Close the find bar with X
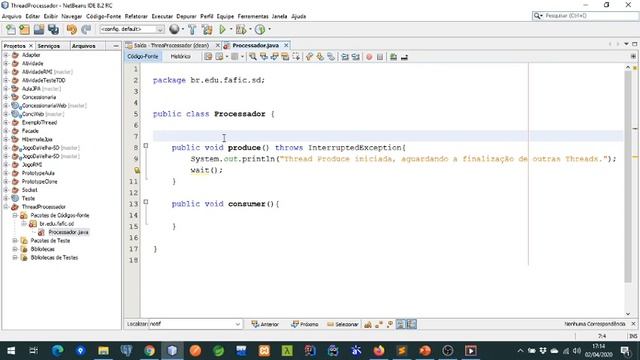The height and width of the screenshot is (360, 640). pyautogui.click(x=633, y=324)
